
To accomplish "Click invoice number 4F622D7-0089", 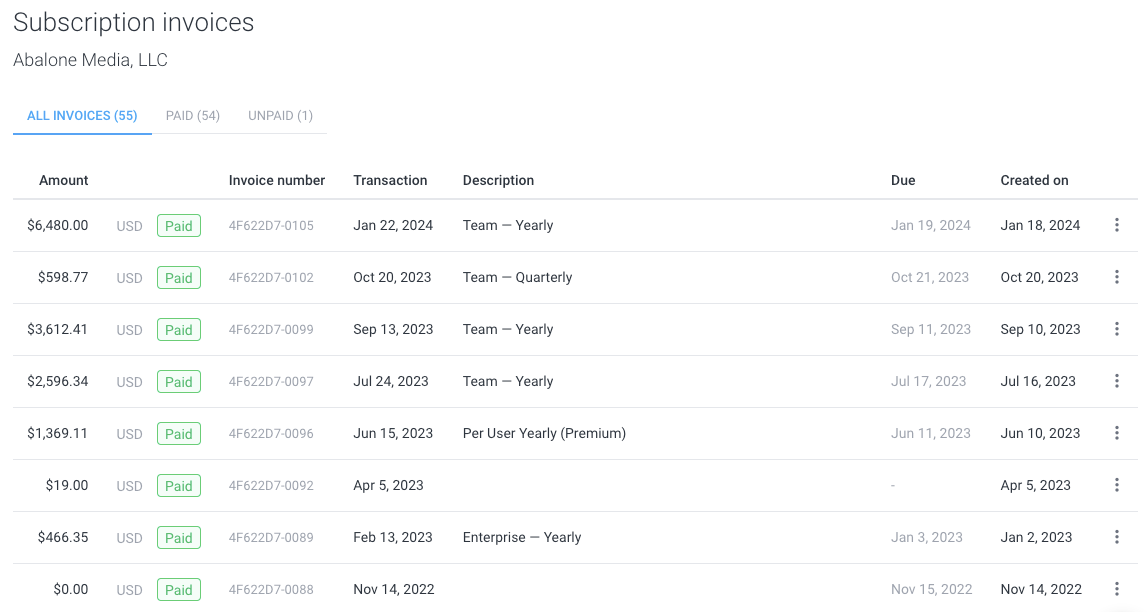I will click(271, 537).
